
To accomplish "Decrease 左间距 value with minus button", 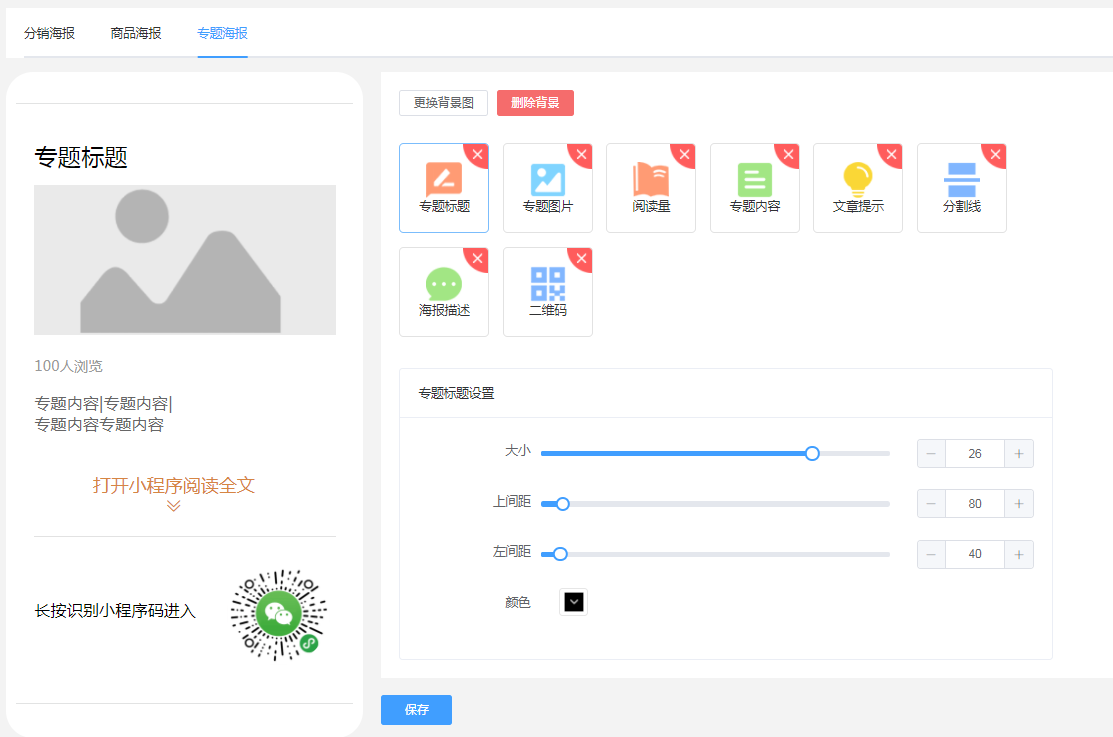I will [931, 555].
